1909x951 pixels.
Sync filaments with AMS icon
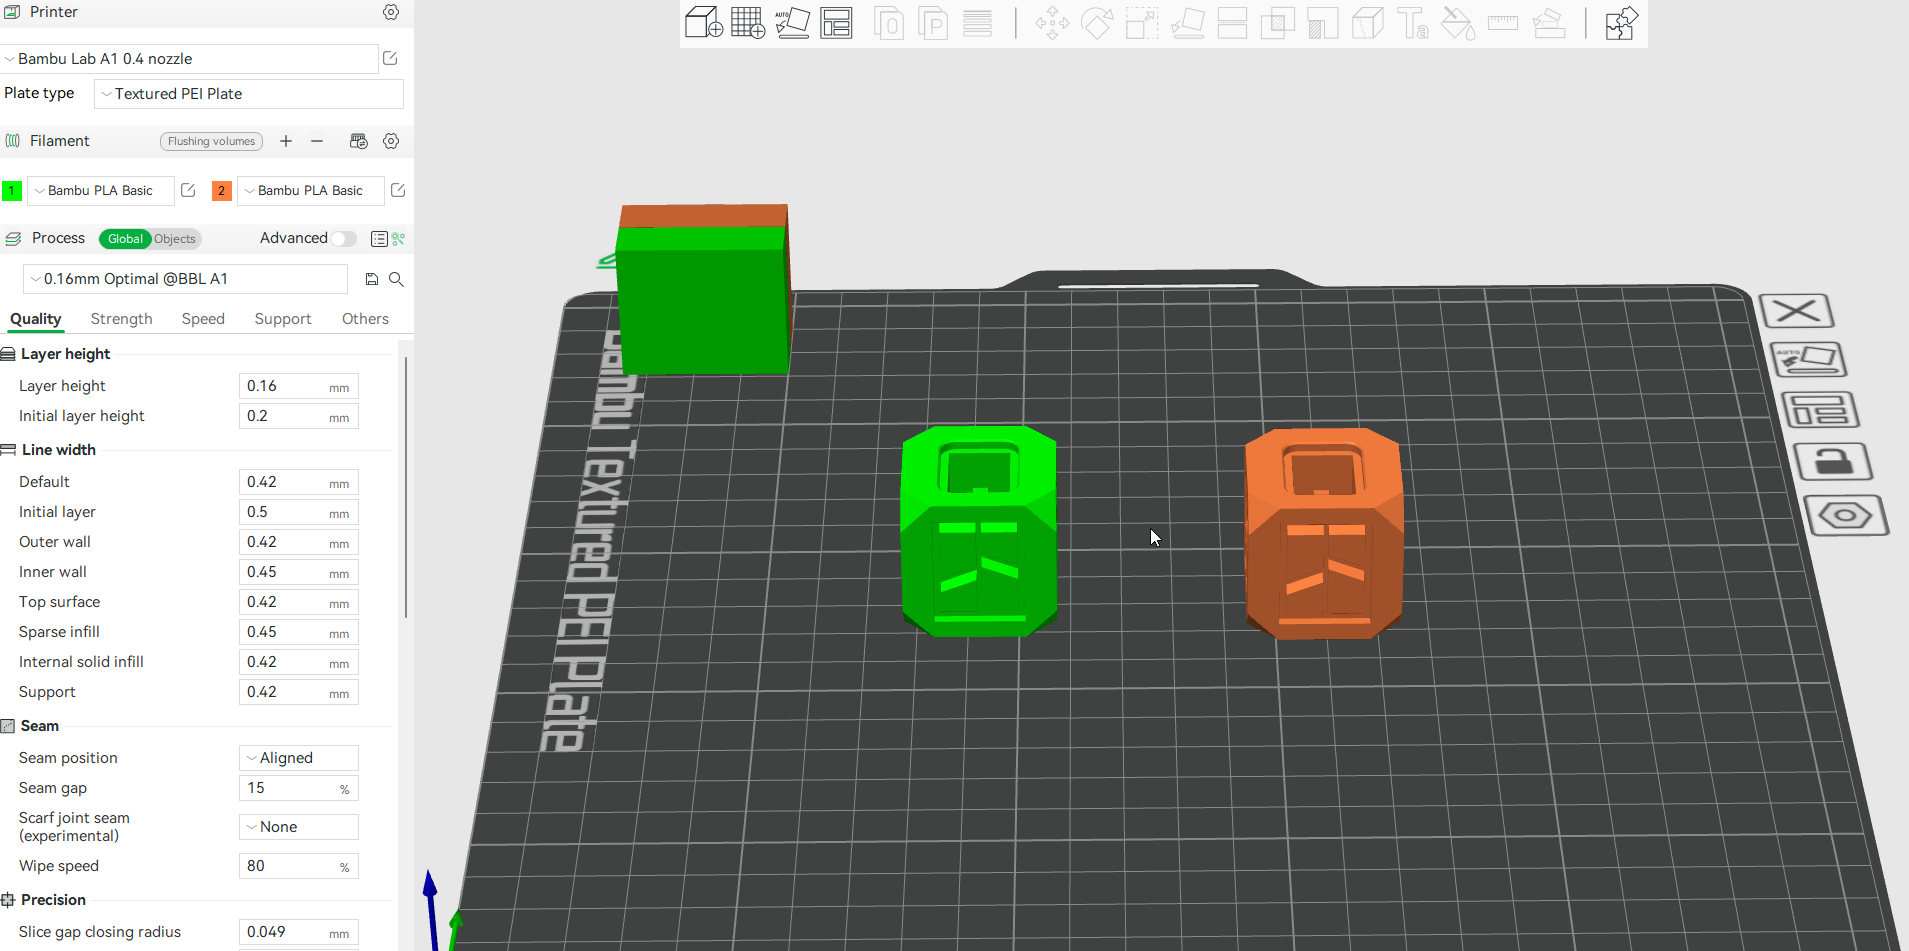(x=358, y=141)
